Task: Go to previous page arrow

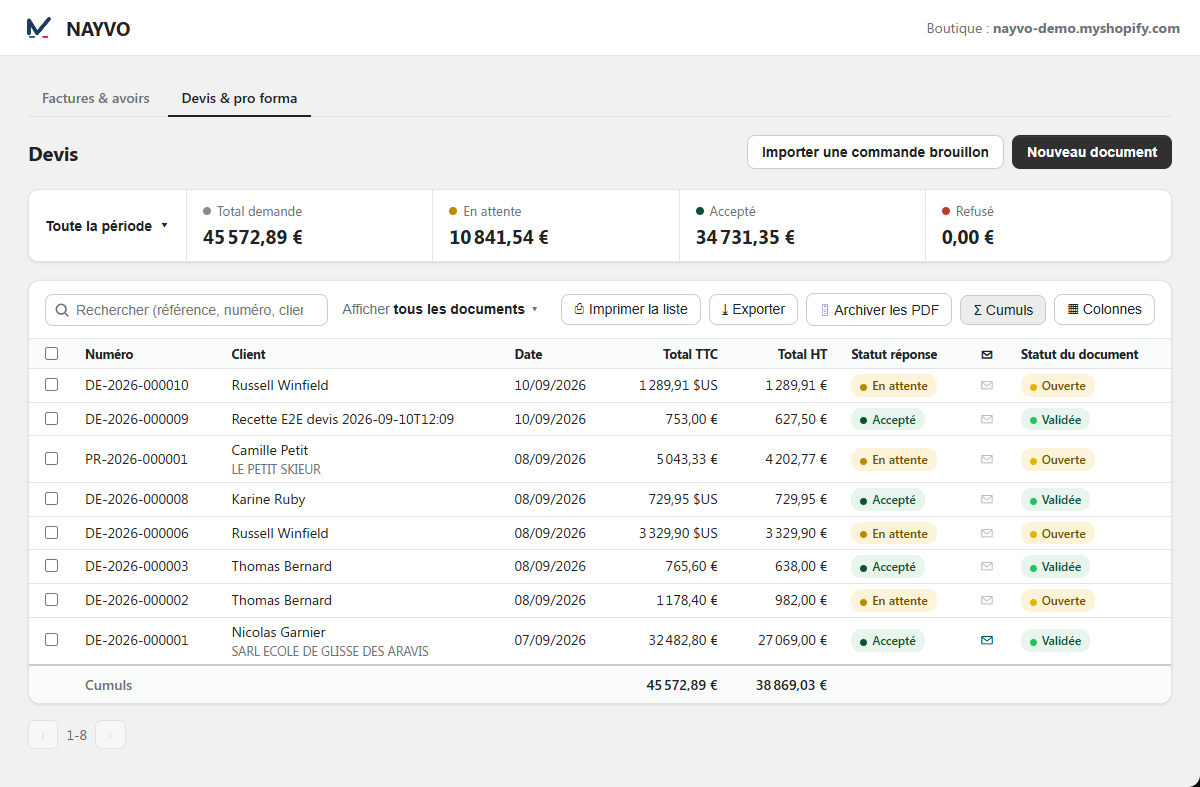Action: pyautogui.click(x=43, y=735)
